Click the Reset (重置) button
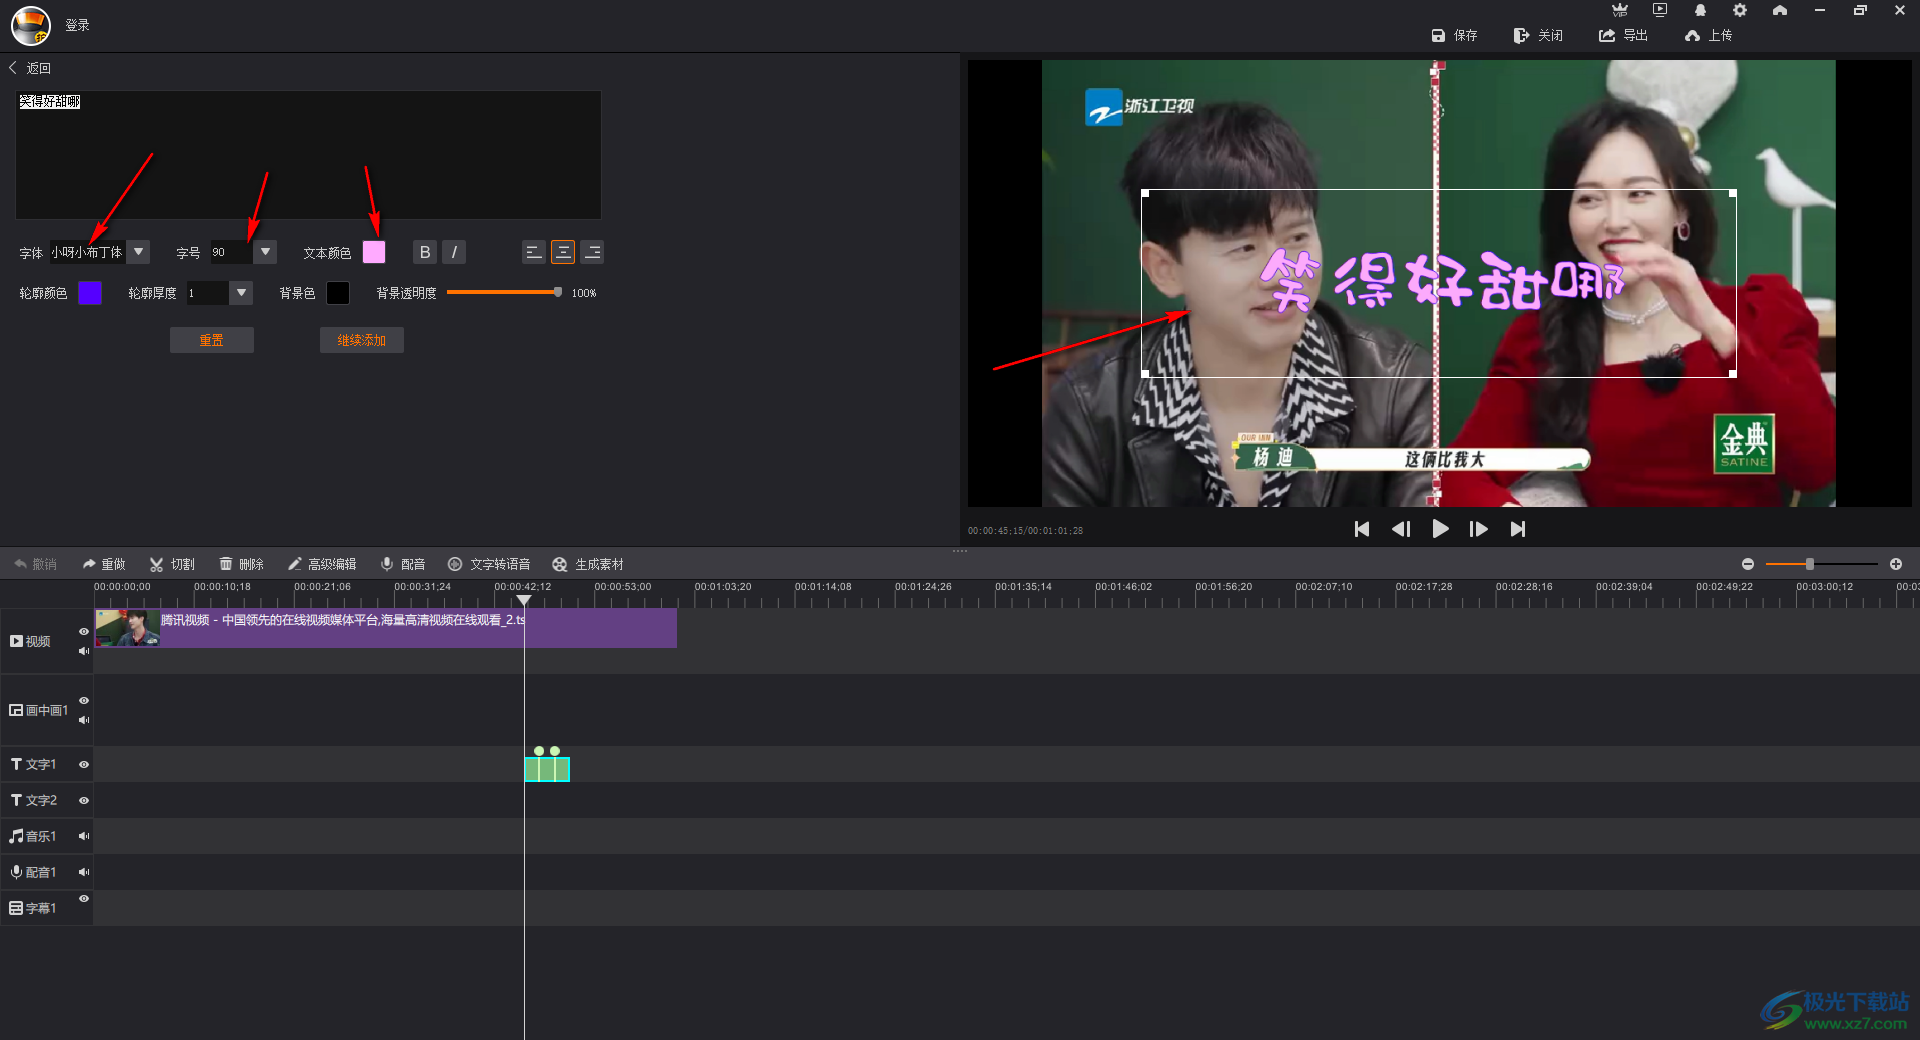1920x1040 pixels. (x=211, y=340)
